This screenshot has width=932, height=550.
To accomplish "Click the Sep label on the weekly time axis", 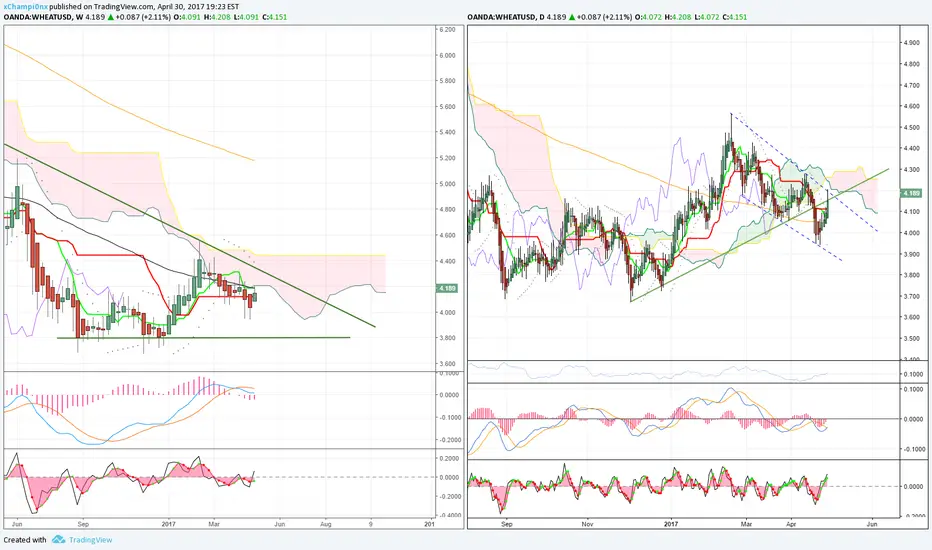I will point(83,524).
